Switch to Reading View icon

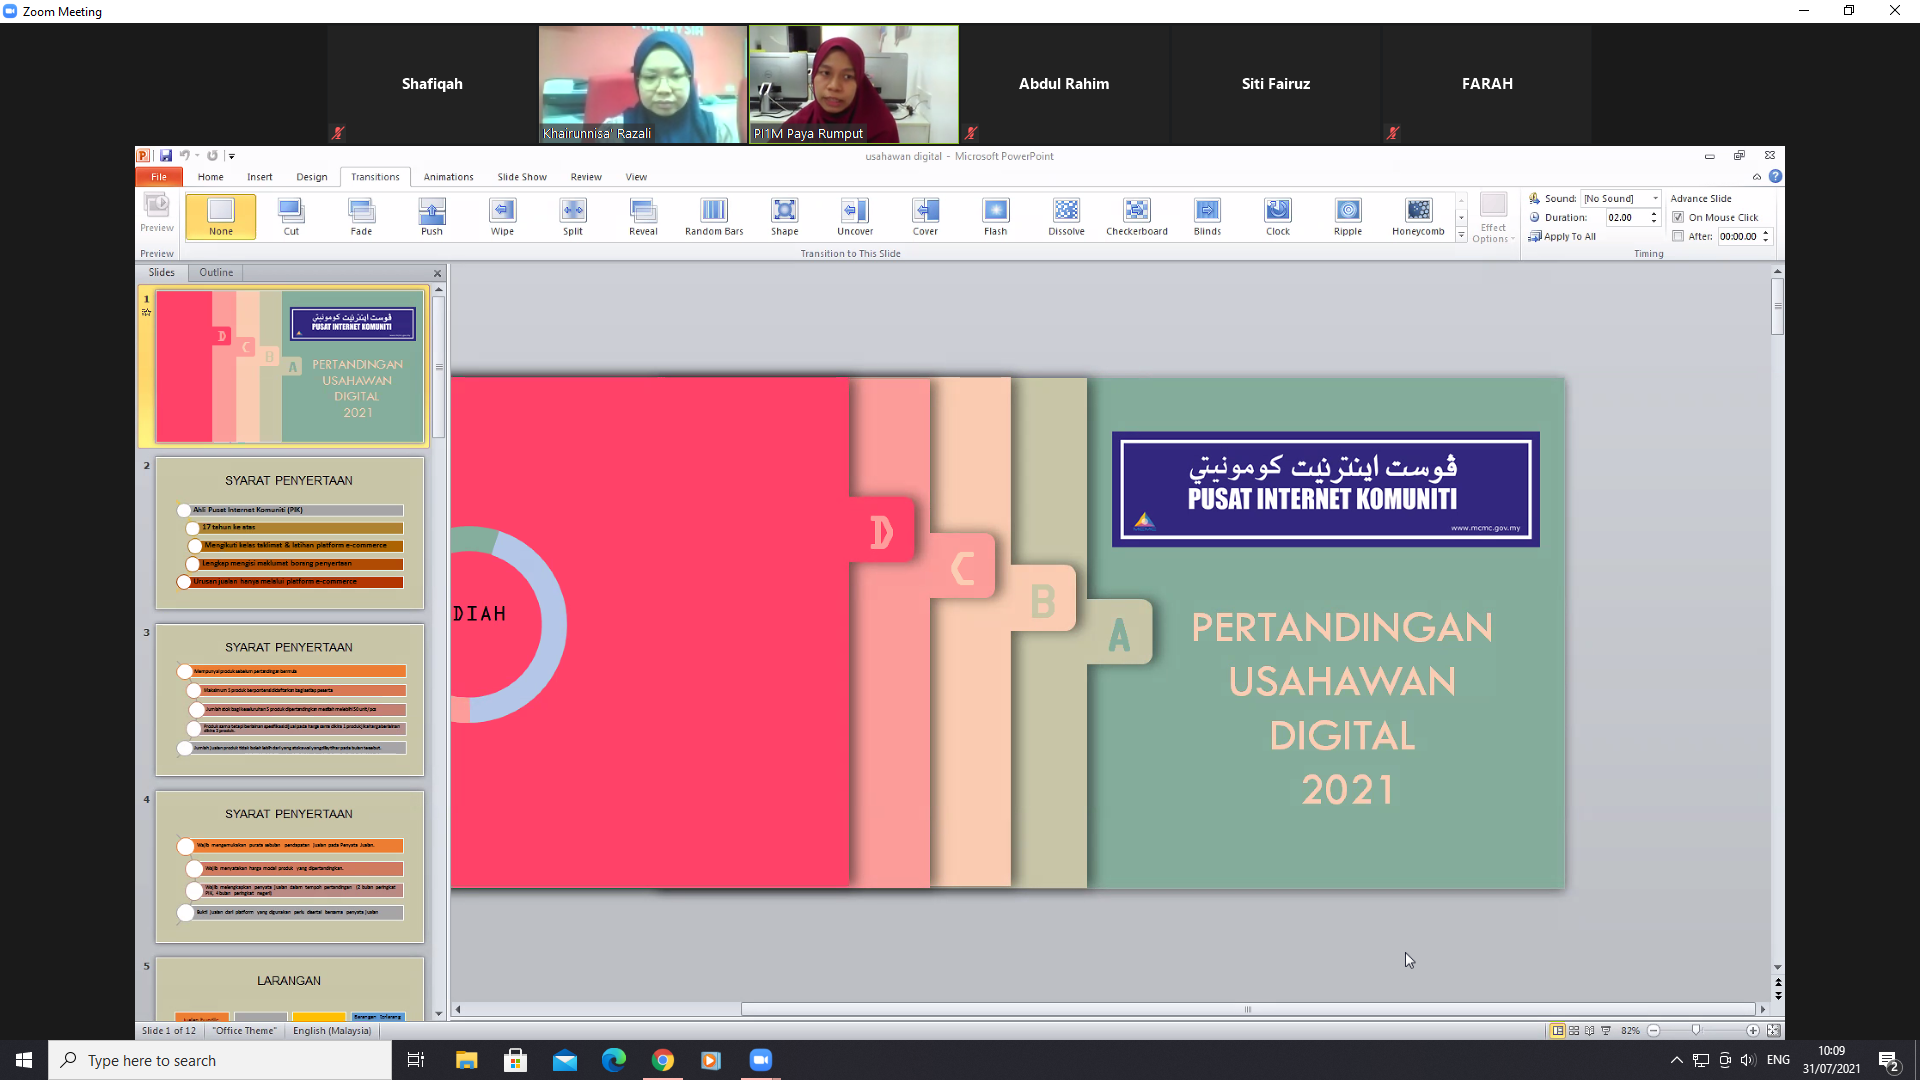click(x=1590, y=1031)
